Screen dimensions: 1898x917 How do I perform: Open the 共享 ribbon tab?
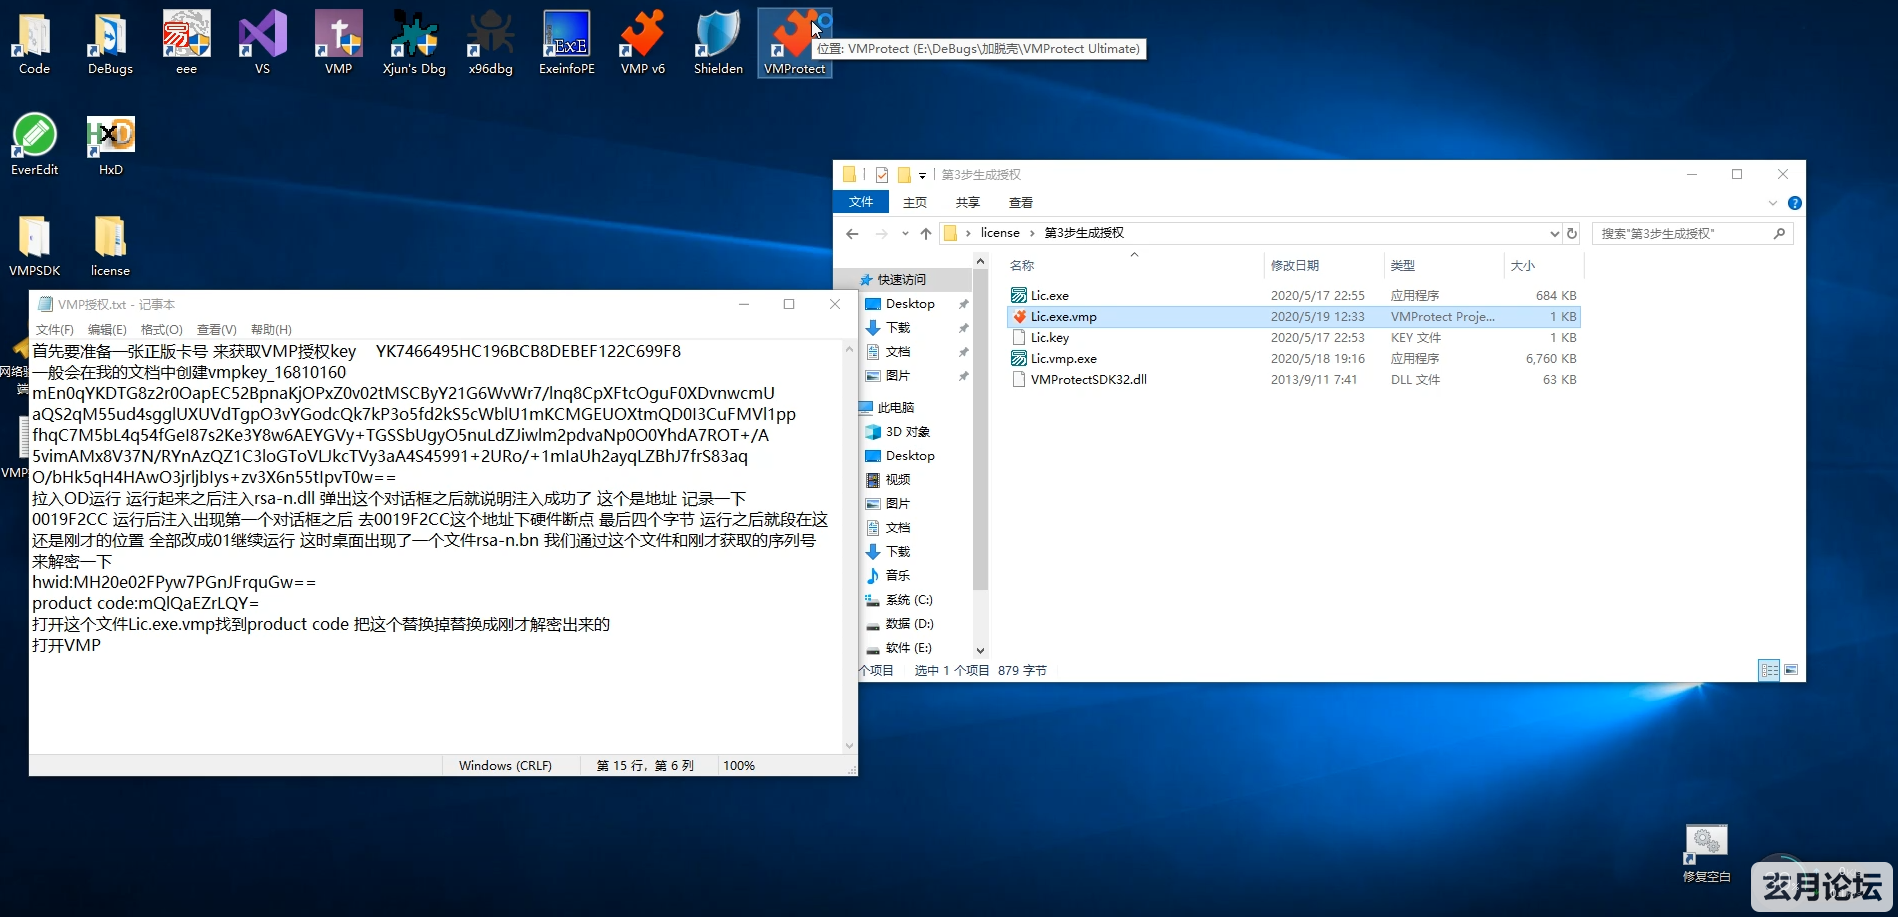[x=968, y=202]
